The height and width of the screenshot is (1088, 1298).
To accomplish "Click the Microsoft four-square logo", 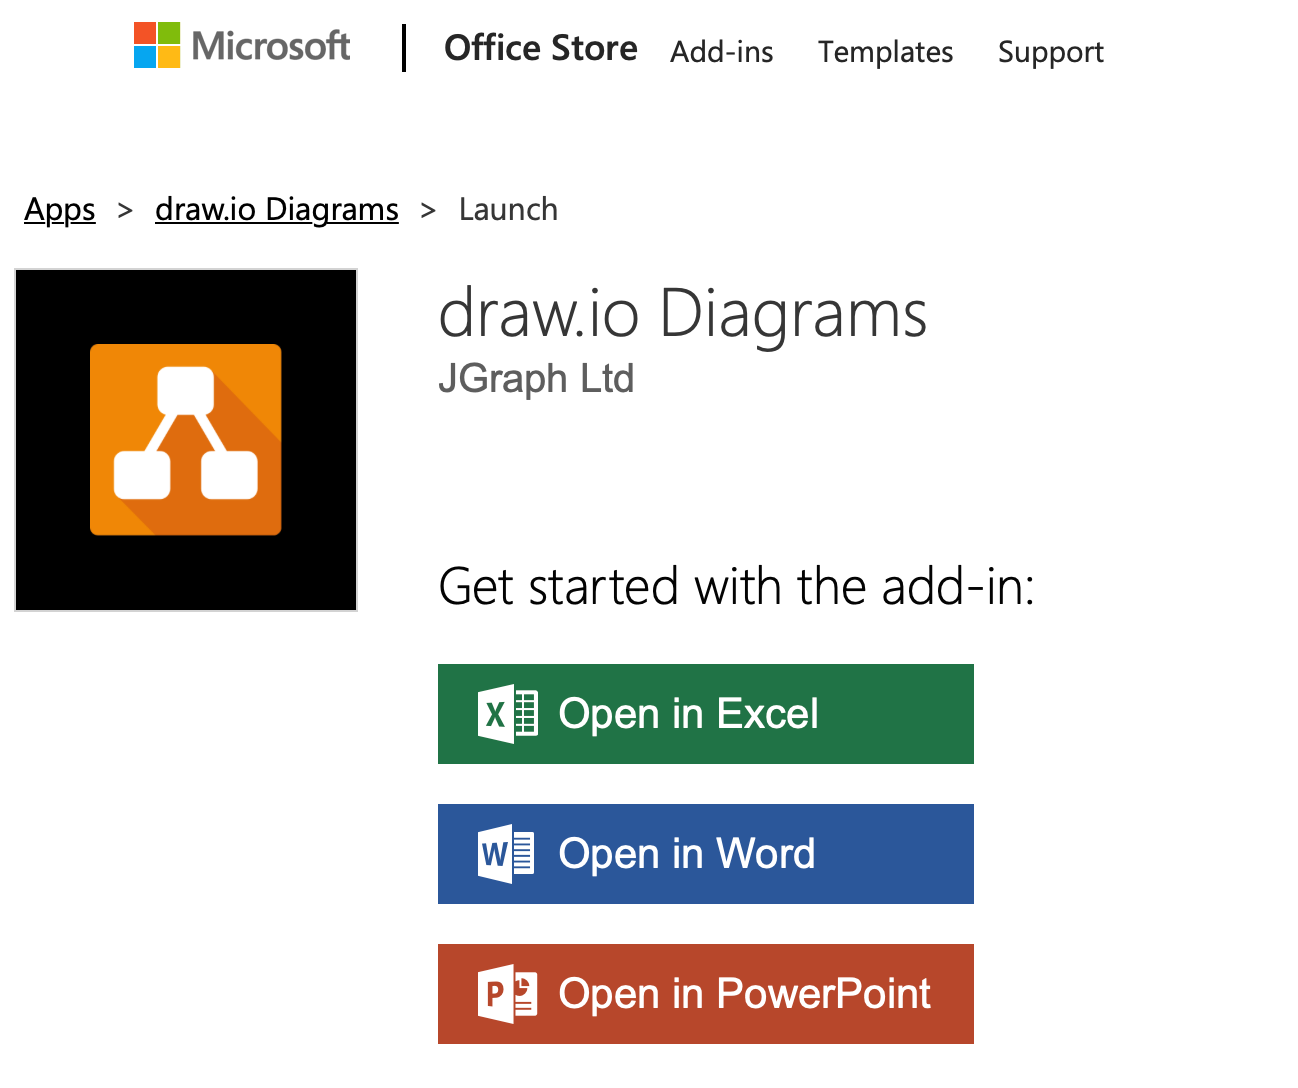I will pos(157,45).
